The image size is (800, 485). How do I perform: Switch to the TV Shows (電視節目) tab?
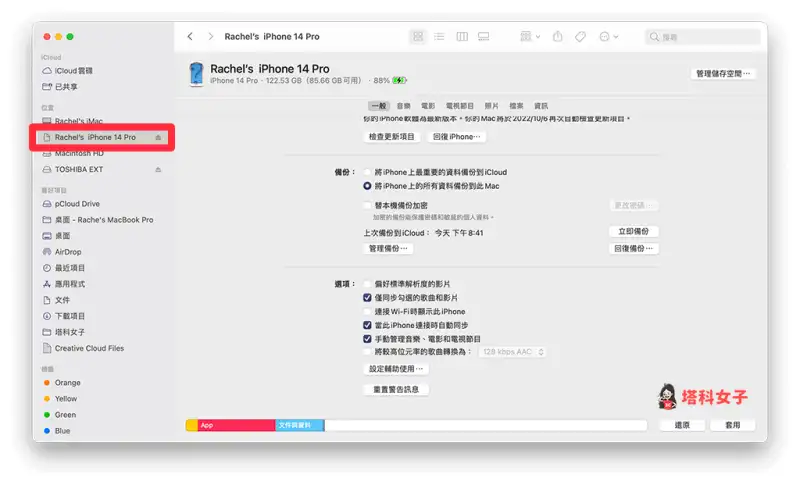click(x=460, y=106)
